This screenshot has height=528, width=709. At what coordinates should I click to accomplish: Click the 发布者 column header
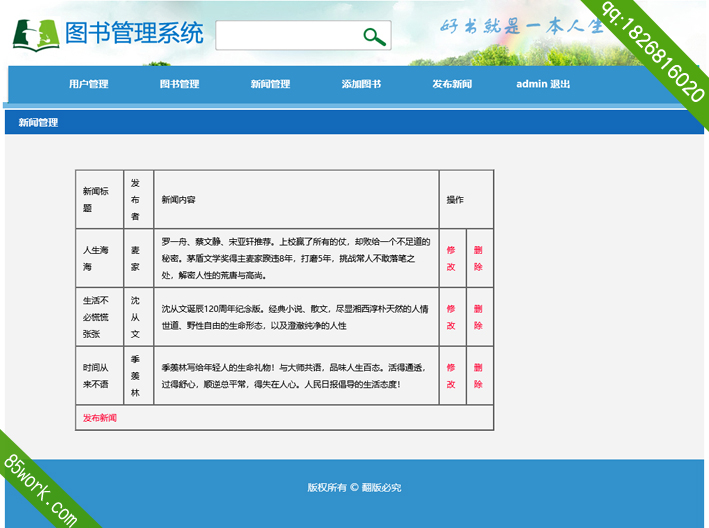point(138,199)
